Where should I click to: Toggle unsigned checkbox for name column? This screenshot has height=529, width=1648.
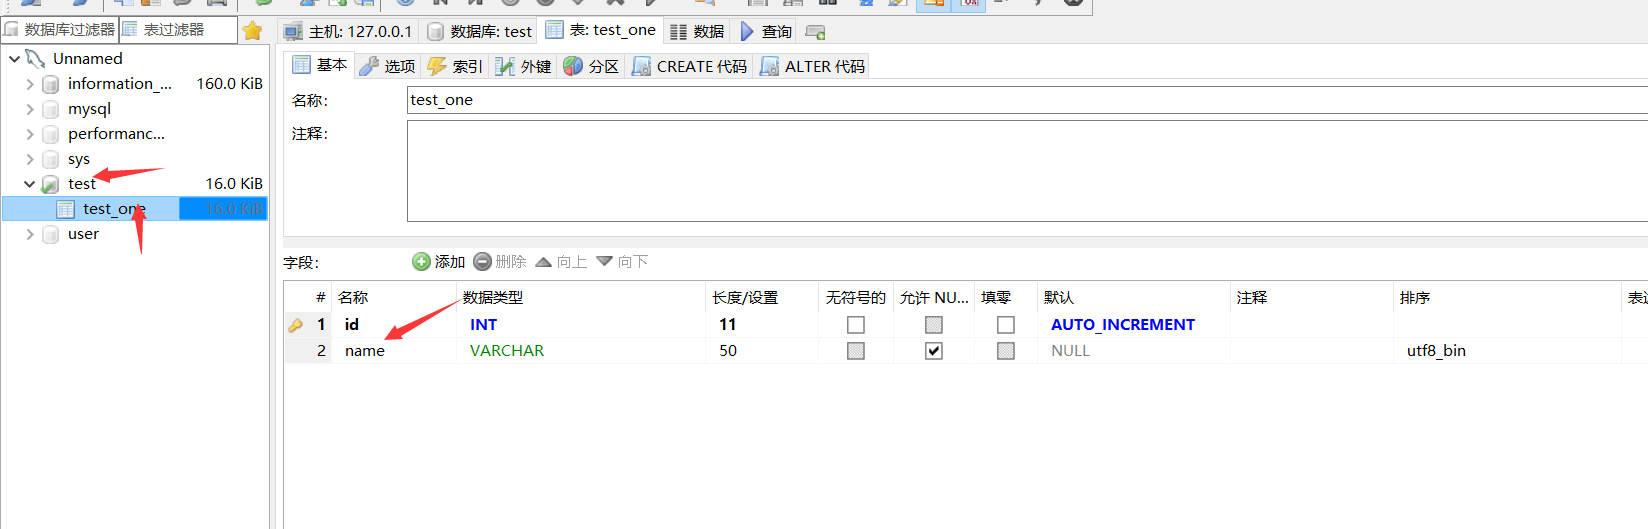[x=856, y=351]
